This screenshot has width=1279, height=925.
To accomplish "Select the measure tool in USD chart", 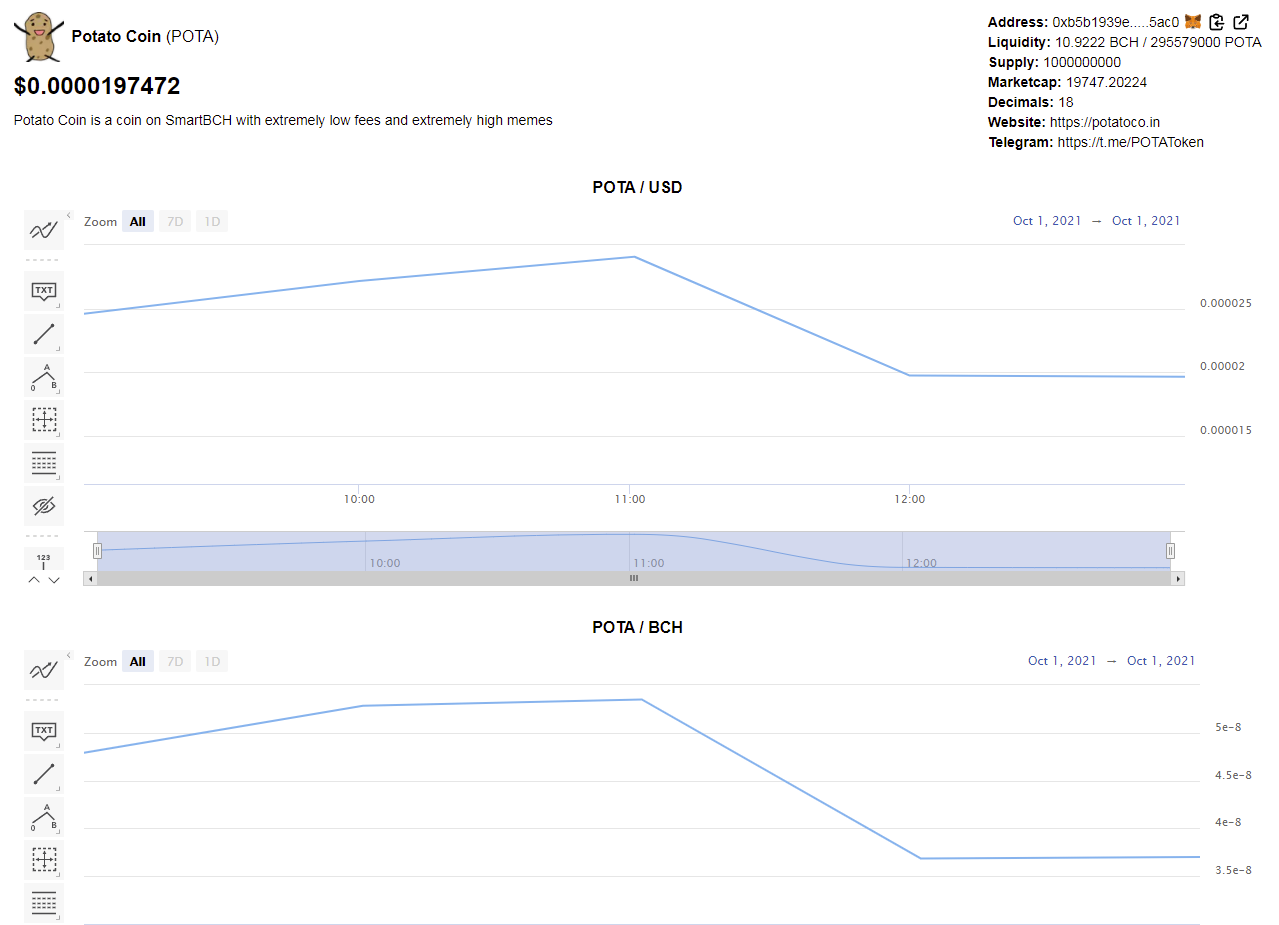I will [44, 420].
